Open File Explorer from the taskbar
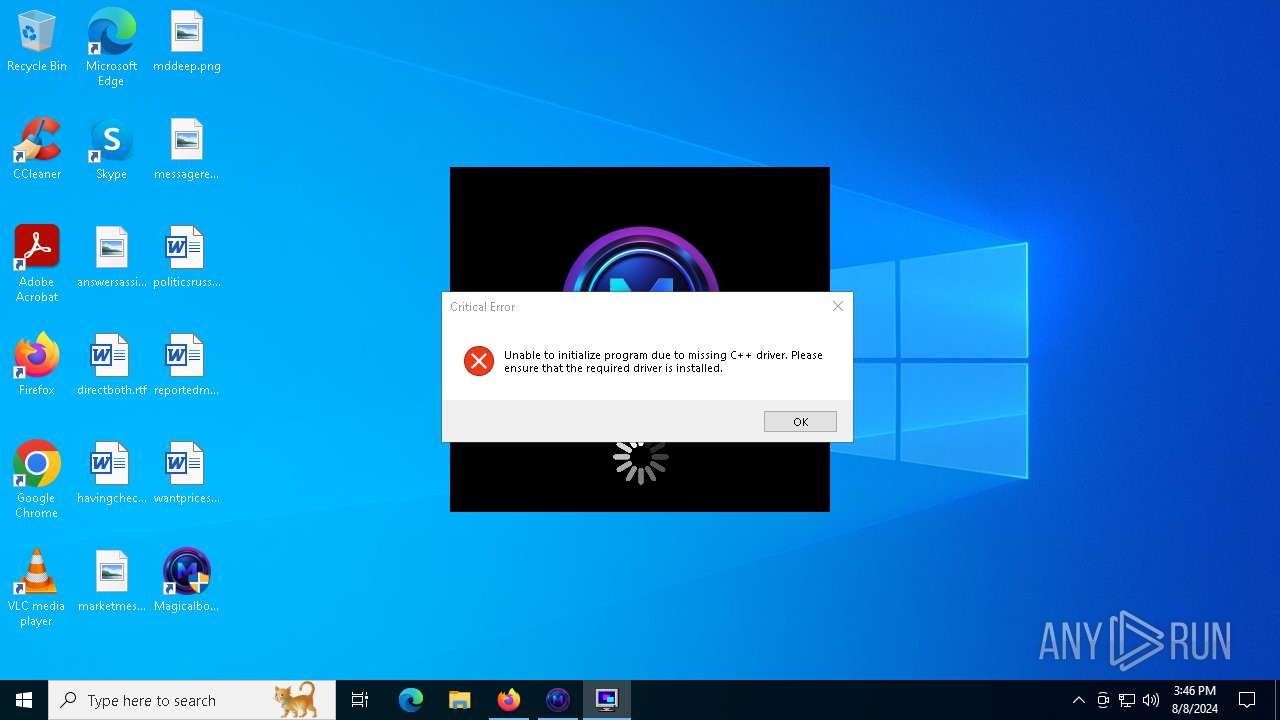The width and height of the screenshot is (1280, 720). pyautogui.click(x=460, y=700)
